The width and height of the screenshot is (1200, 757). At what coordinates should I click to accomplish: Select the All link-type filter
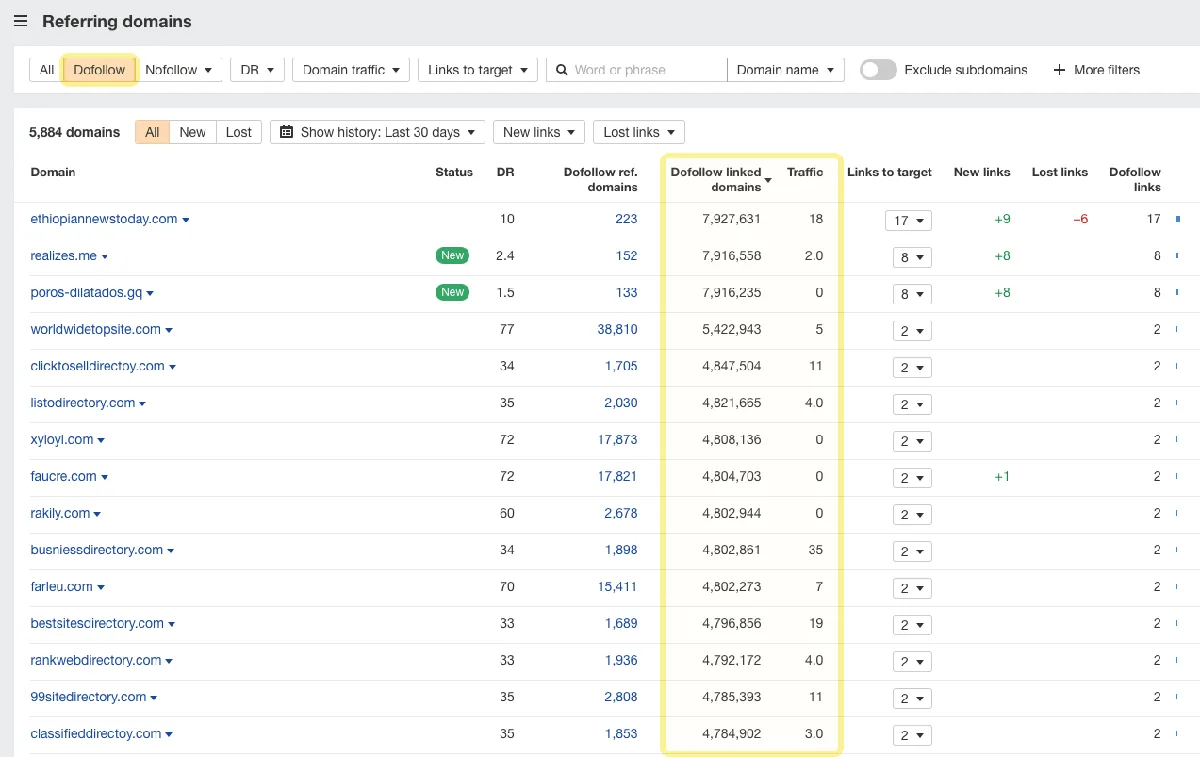click(x=47, y=70)
